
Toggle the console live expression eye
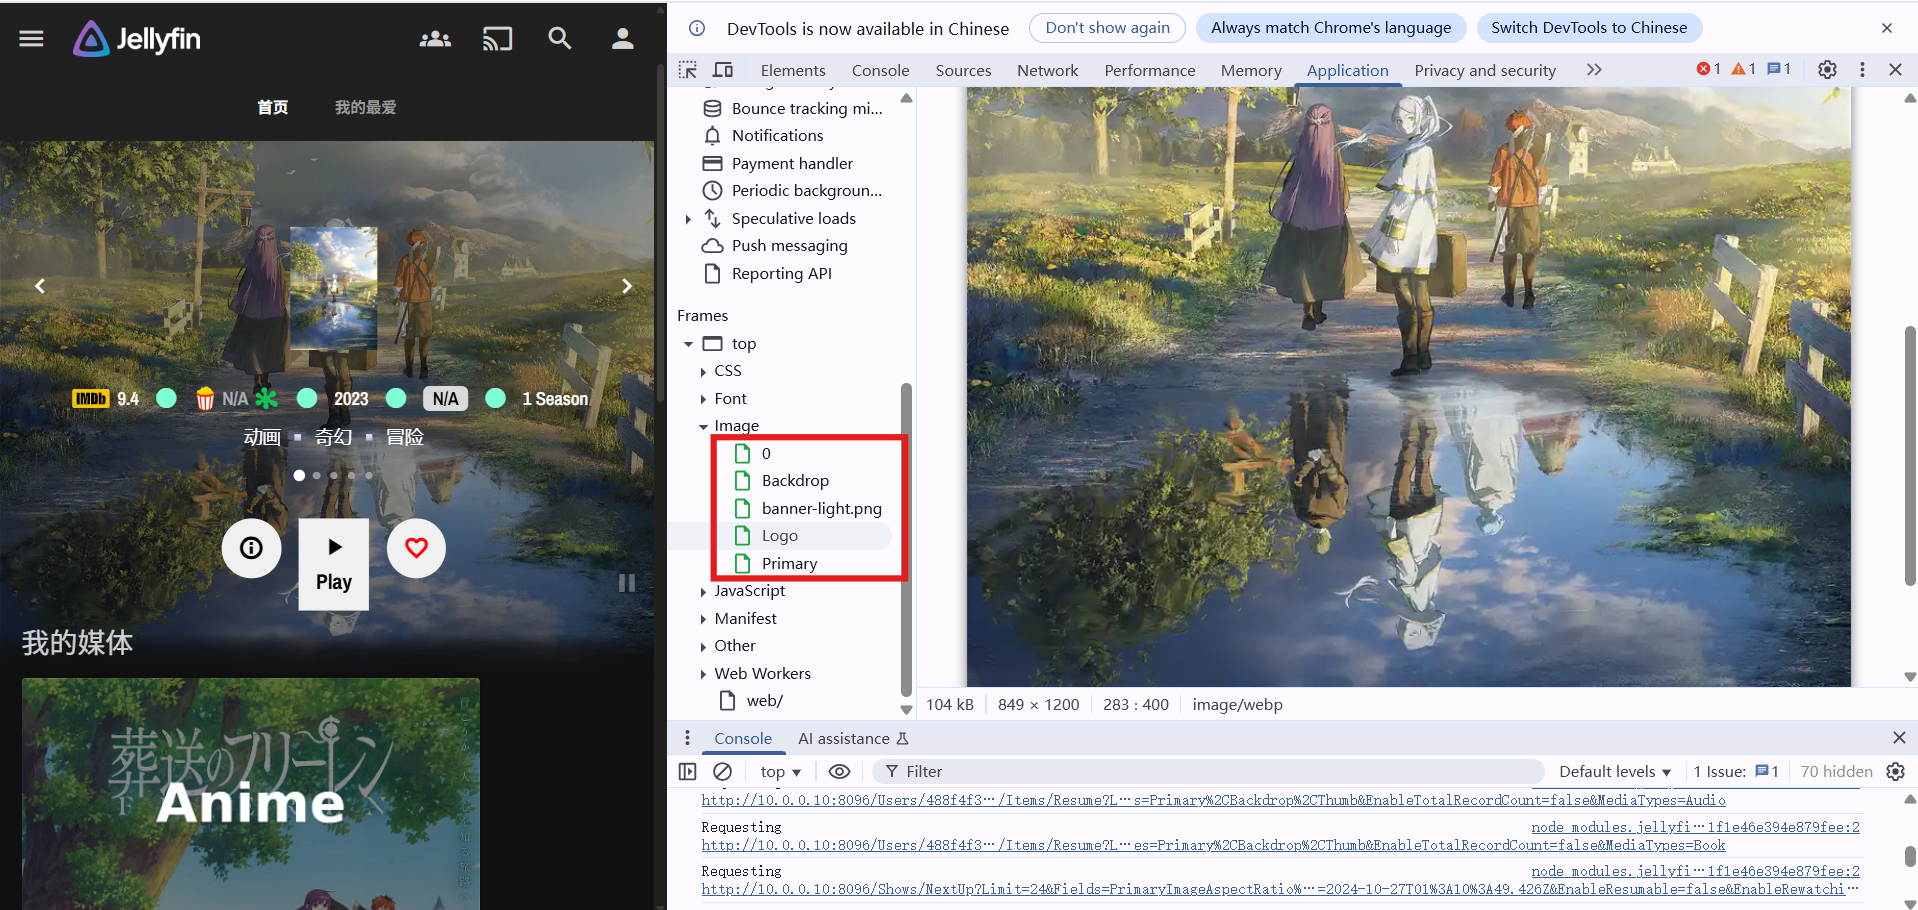tap(840, 772)
